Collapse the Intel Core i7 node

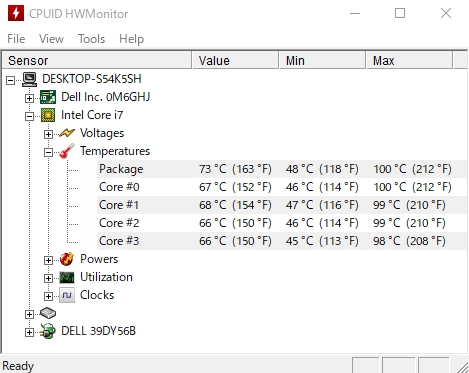coord(29,116)
